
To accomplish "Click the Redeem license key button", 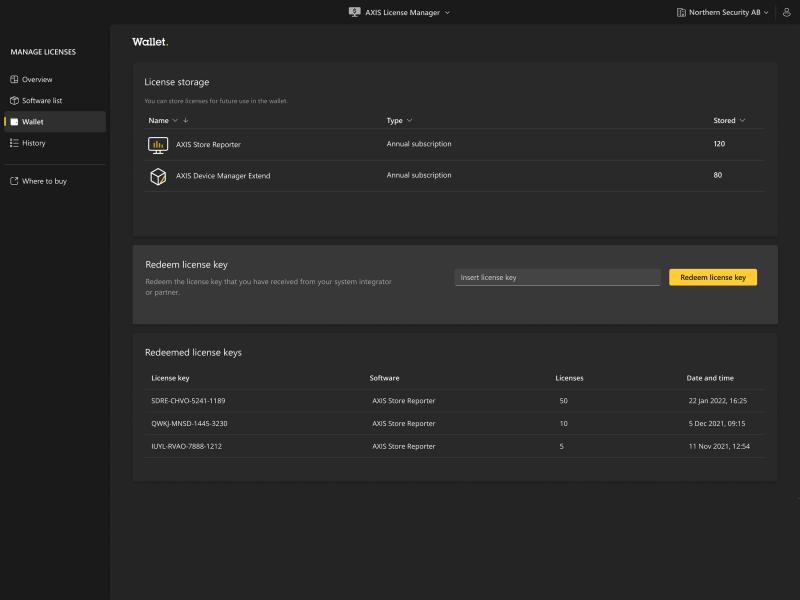I will pos(713,277).
